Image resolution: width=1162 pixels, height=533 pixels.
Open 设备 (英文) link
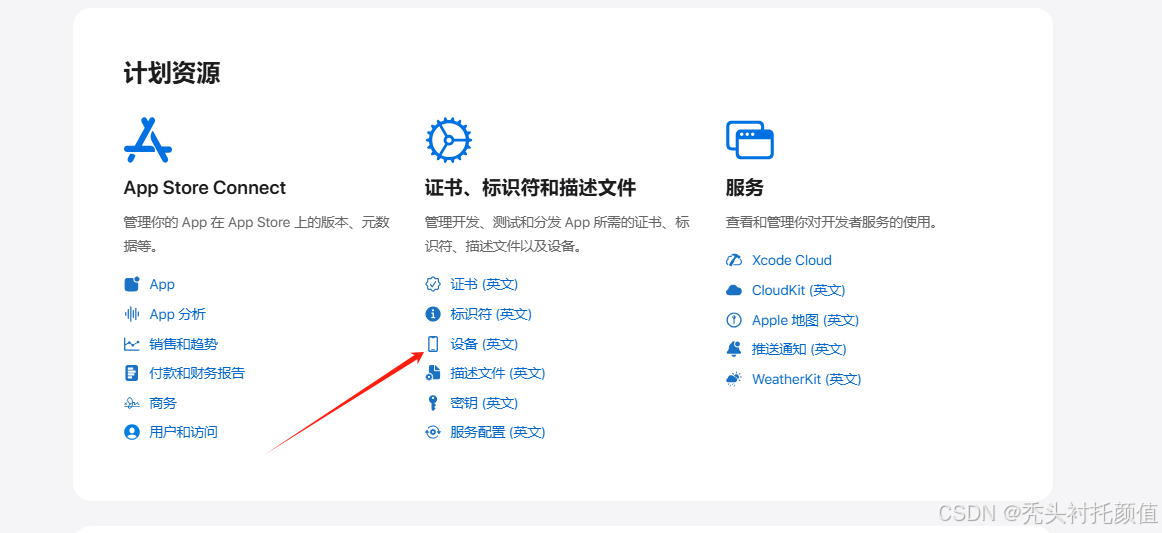point(484,344)
